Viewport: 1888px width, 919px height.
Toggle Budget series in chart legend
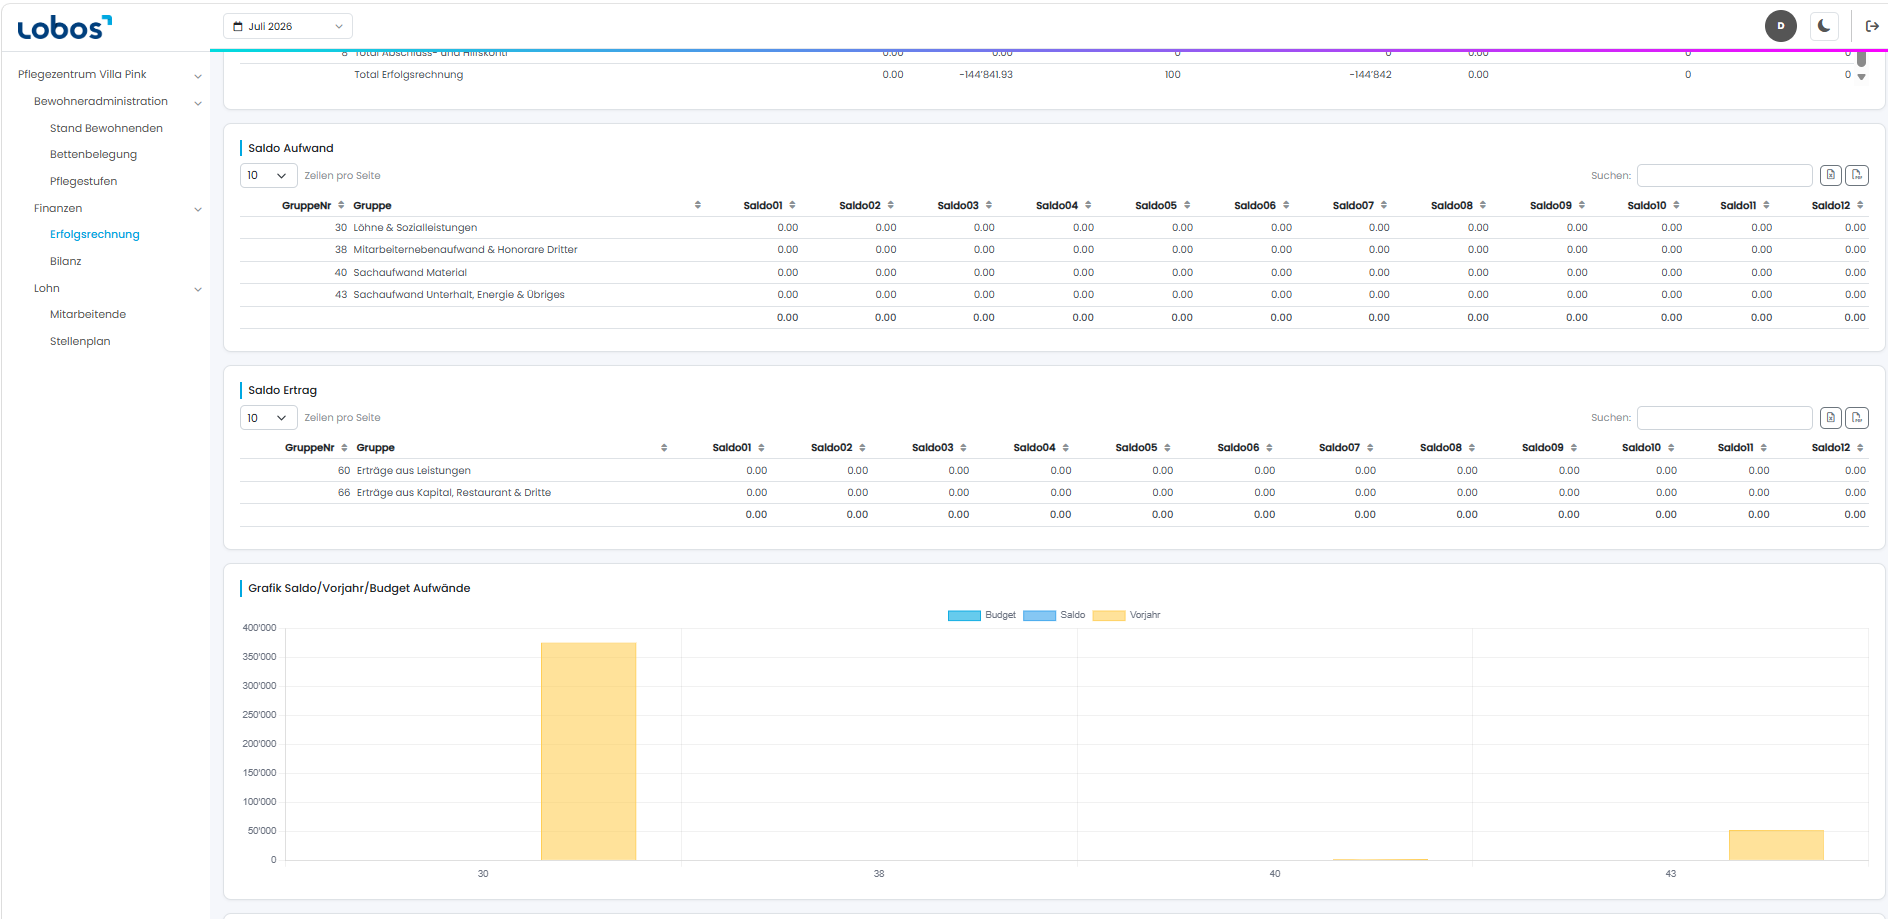(982, 615)
